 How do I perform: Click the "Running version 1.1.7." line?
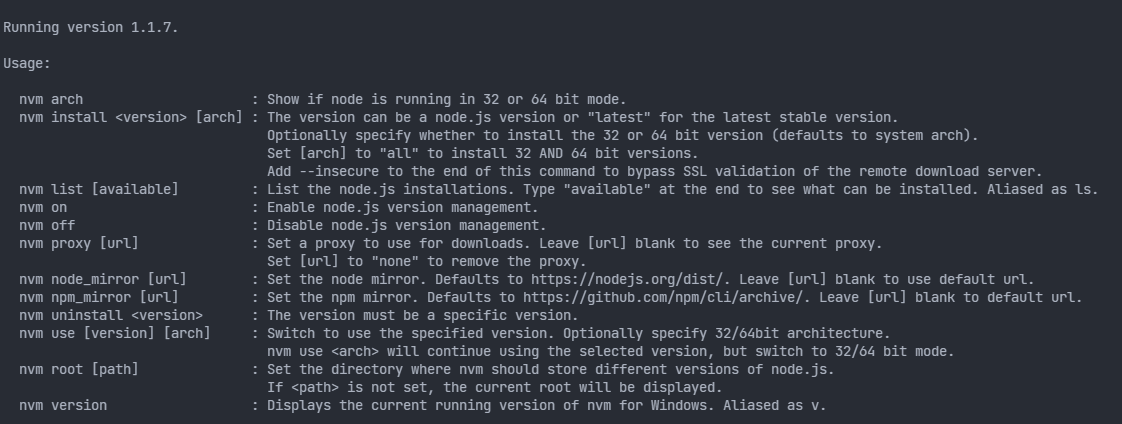click(91, 27)
